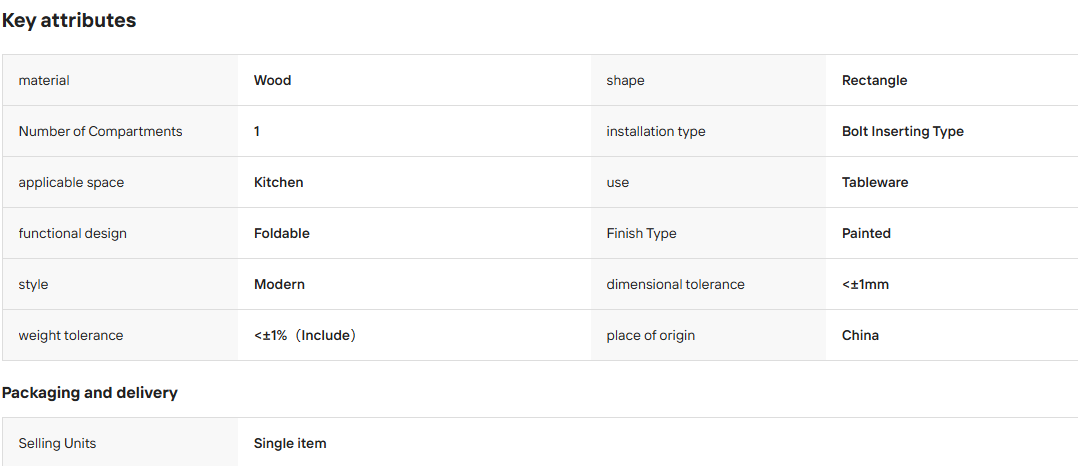The height and width of the screenshot is (466, 1078).
Task: Click the Selling Units label
Action: coord(57,443)
